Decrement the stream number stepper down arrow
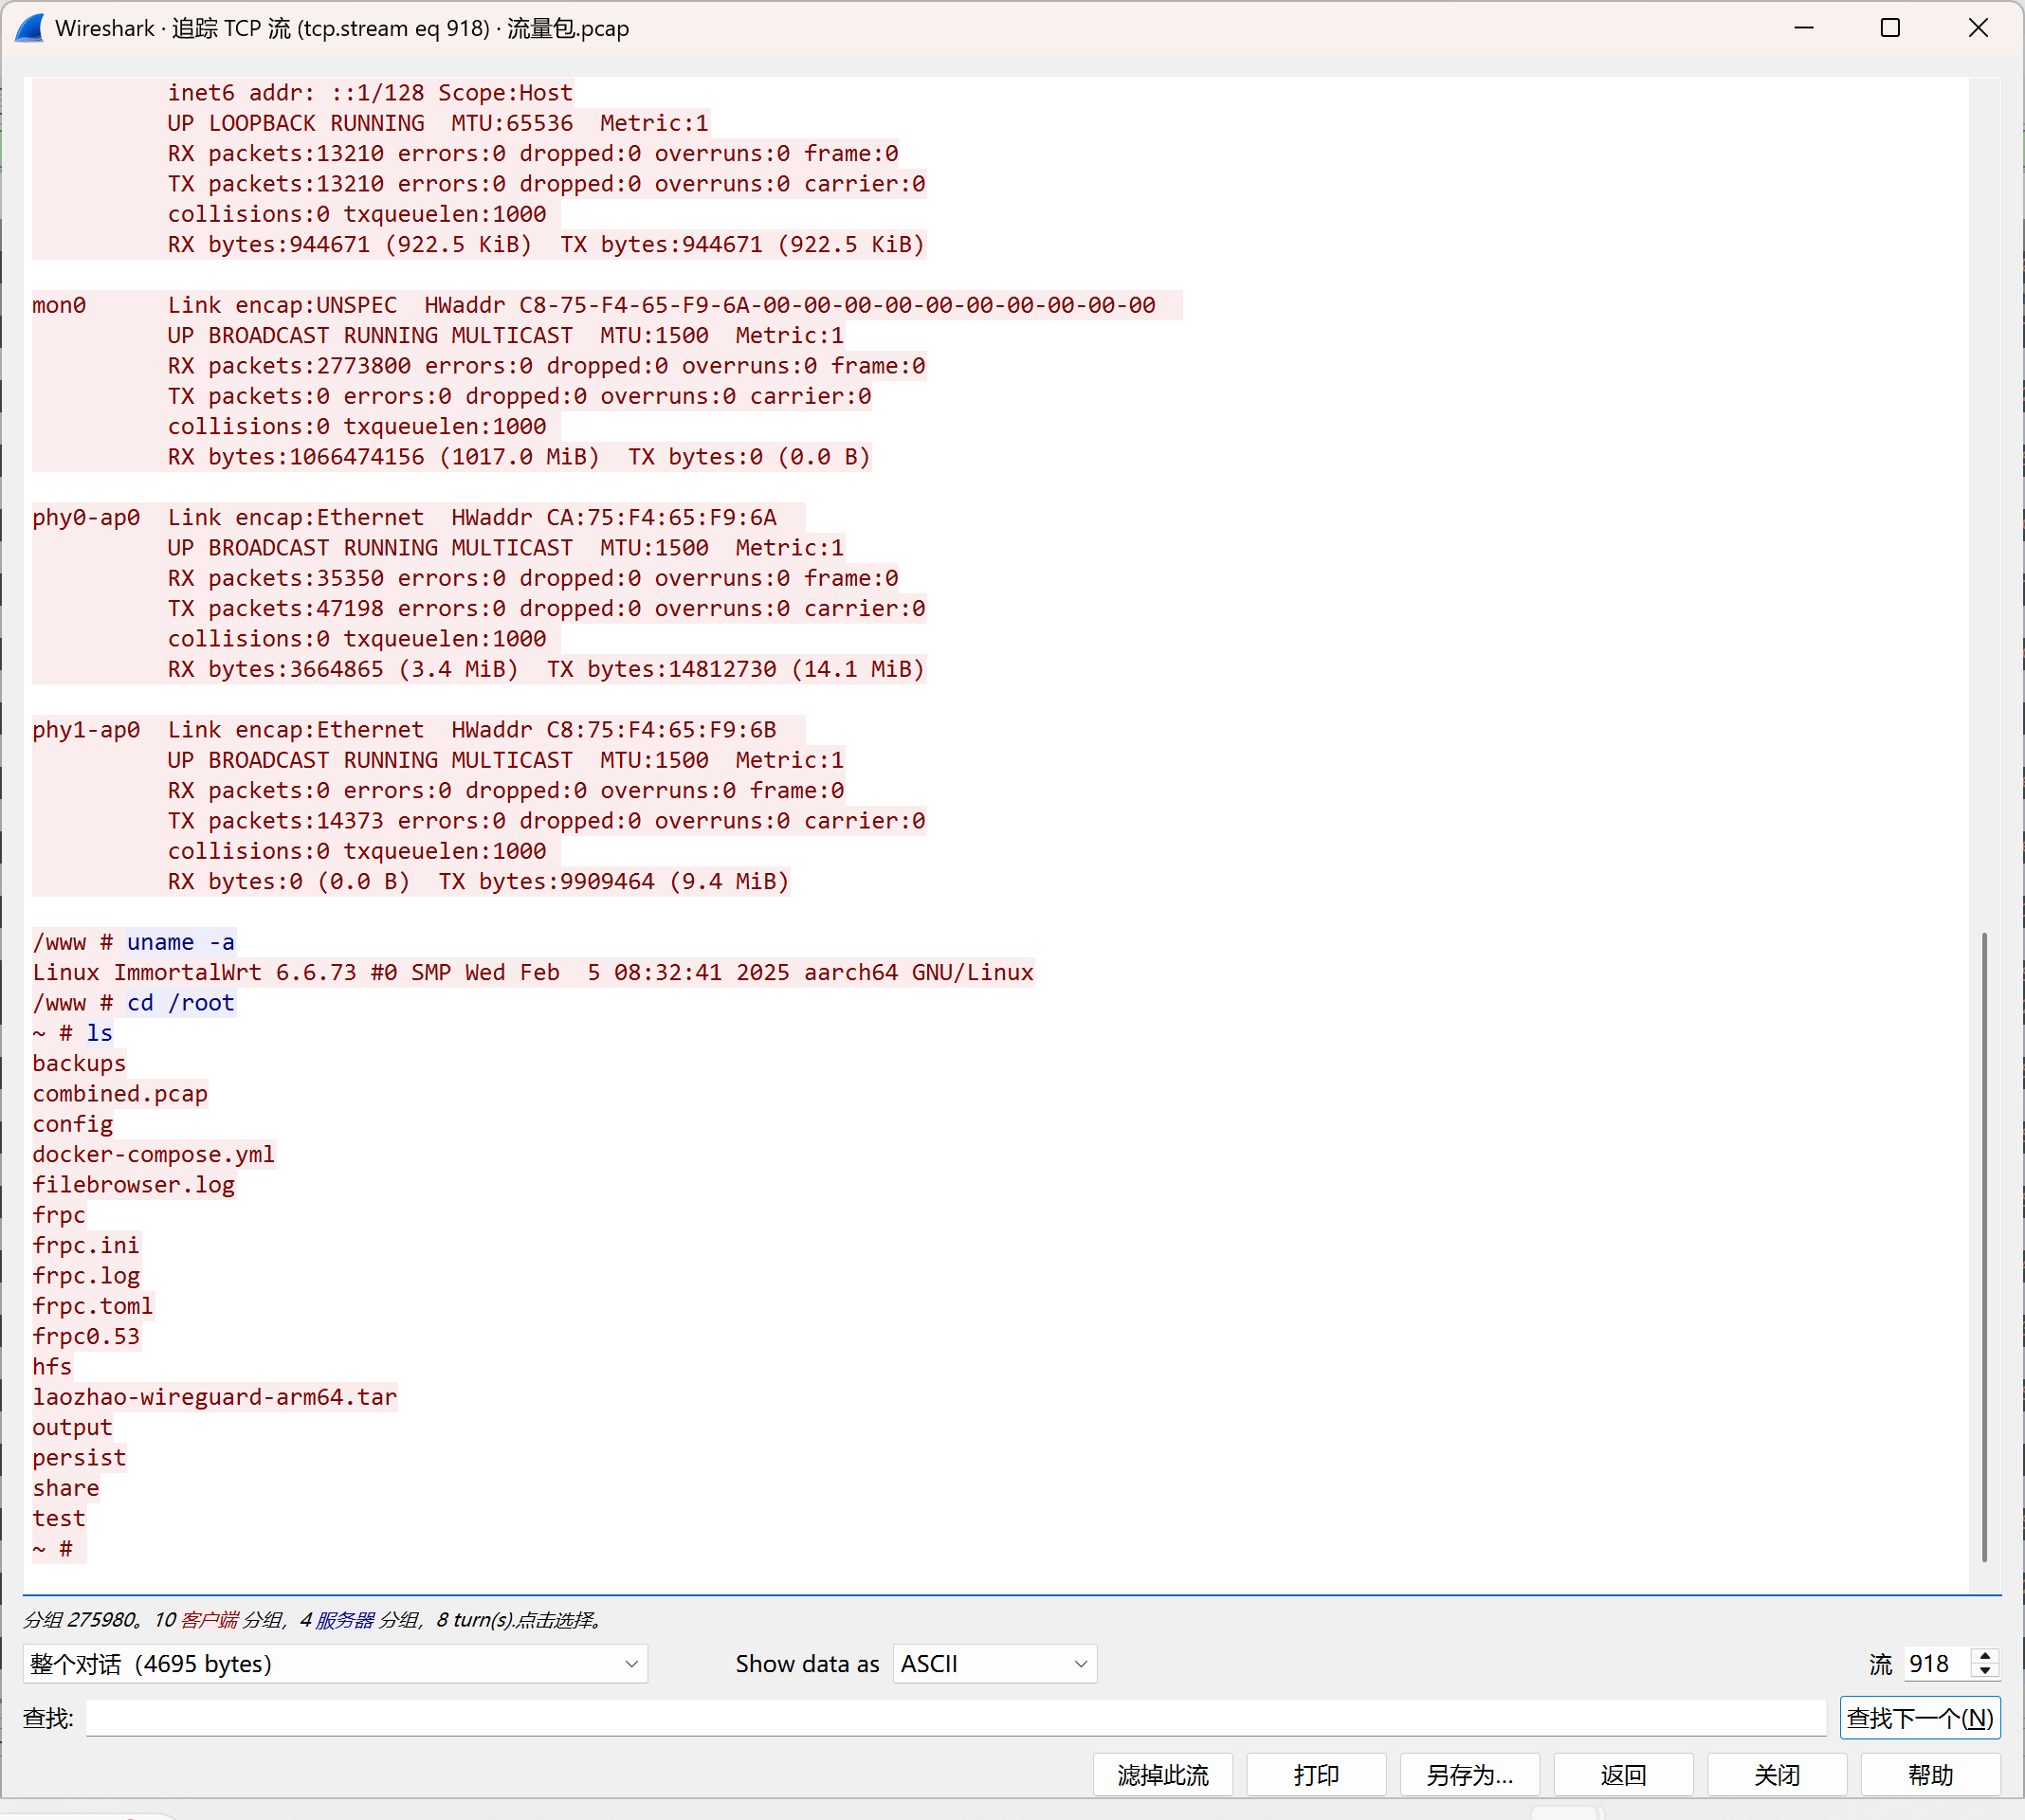Viewport: 2025px width, 1820px height. point(1985,1671)
